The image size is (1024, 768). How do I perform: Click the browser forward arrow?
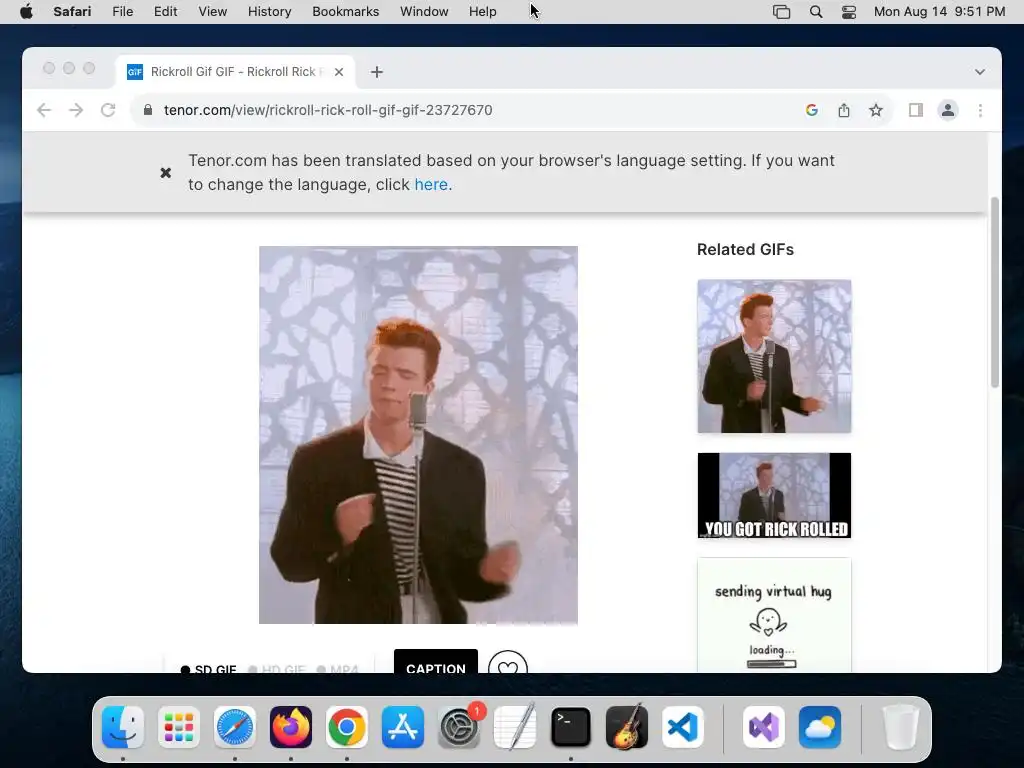[x=76, y=110]
